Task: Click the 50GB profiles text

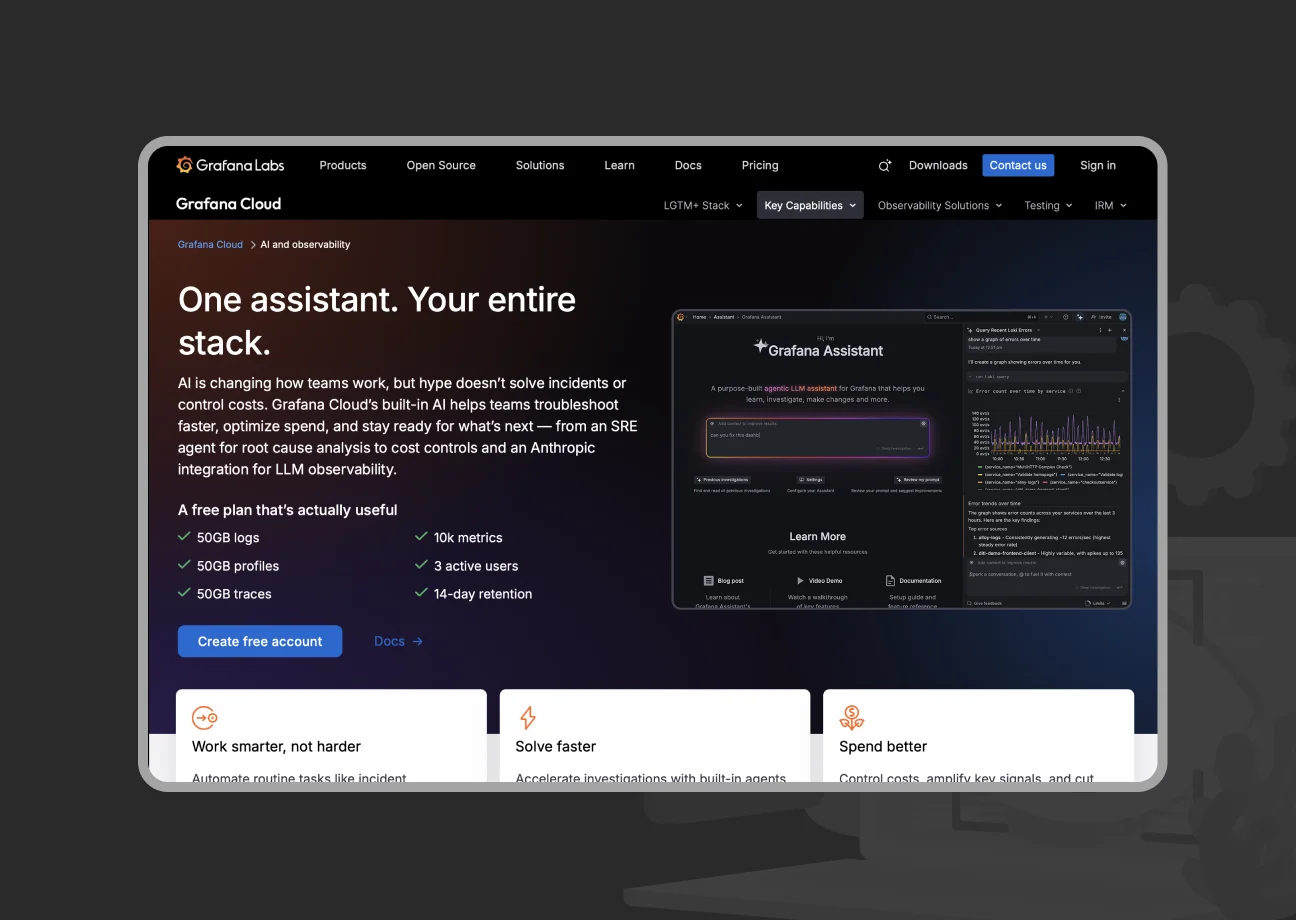Action: 238,565
